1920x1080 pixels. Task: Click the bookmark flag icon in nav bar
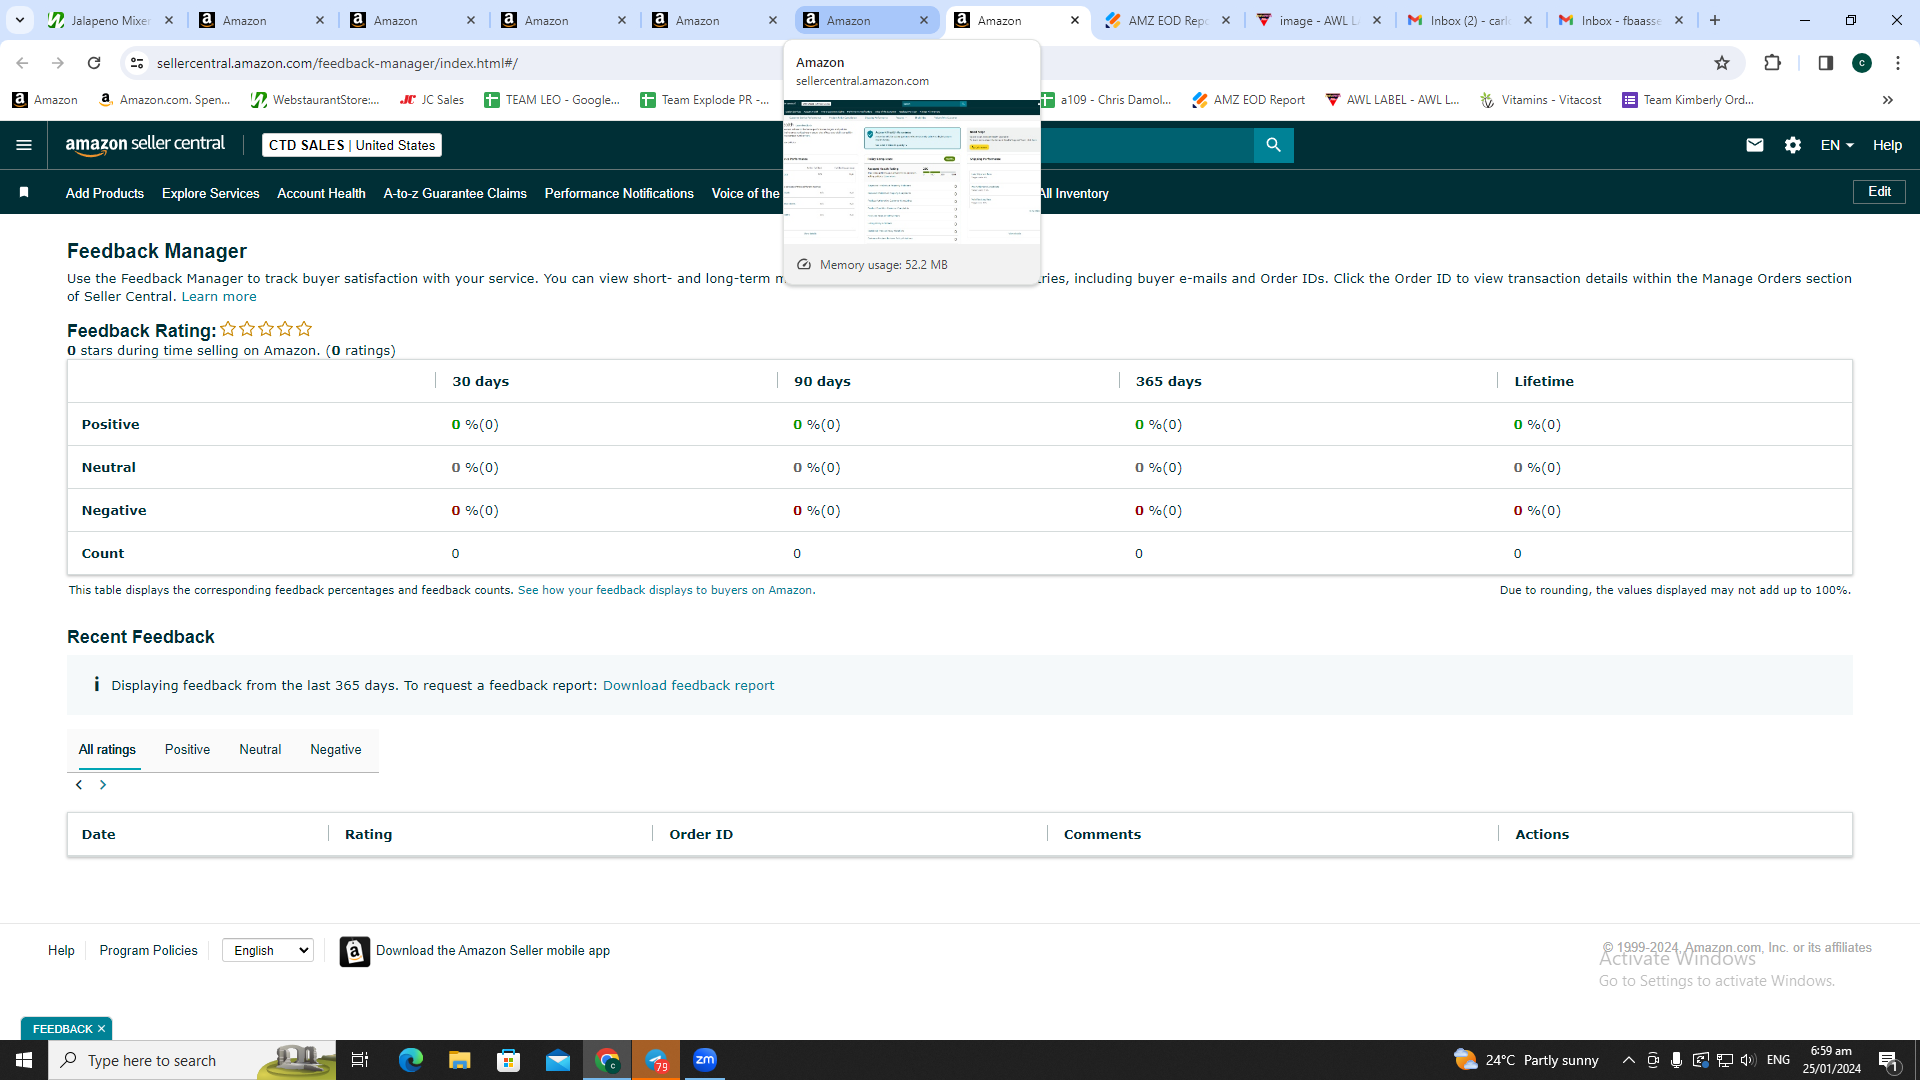[x=24, y=192]
